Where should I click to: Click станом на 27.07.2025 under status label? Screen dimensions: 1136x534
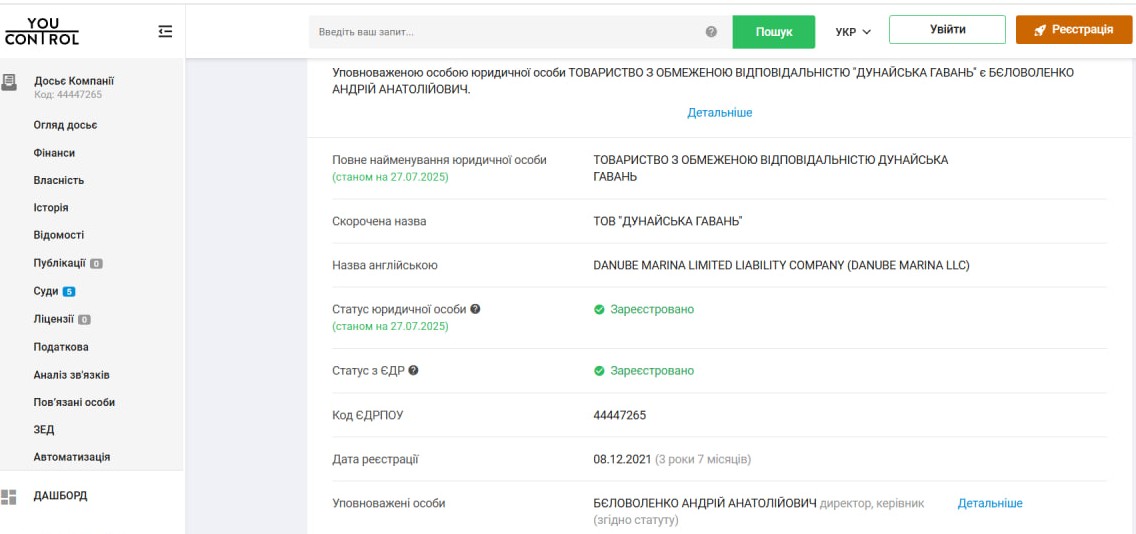coord(390,326)
